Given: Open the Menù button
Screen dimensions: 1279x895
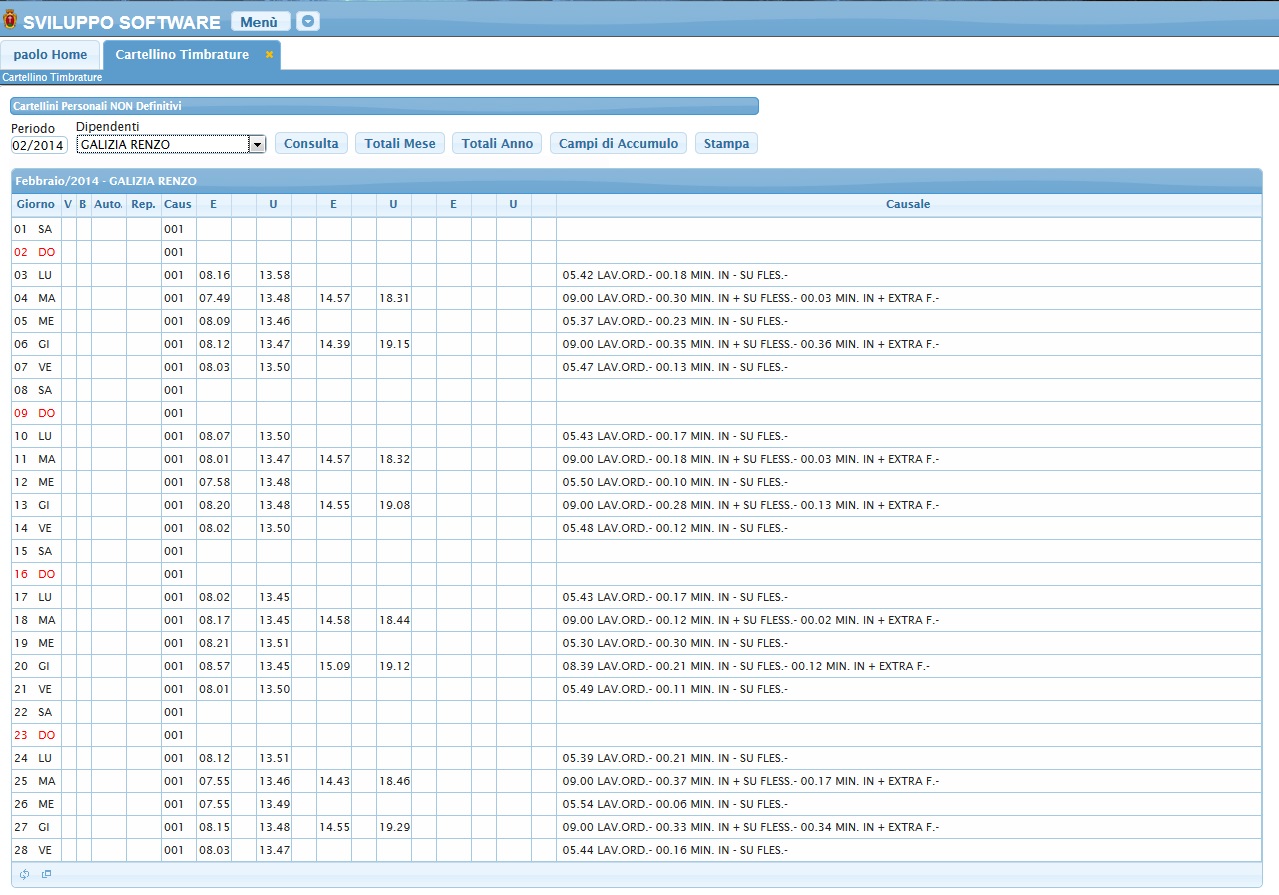Looking at the screenshot, I should click(260, 22).
